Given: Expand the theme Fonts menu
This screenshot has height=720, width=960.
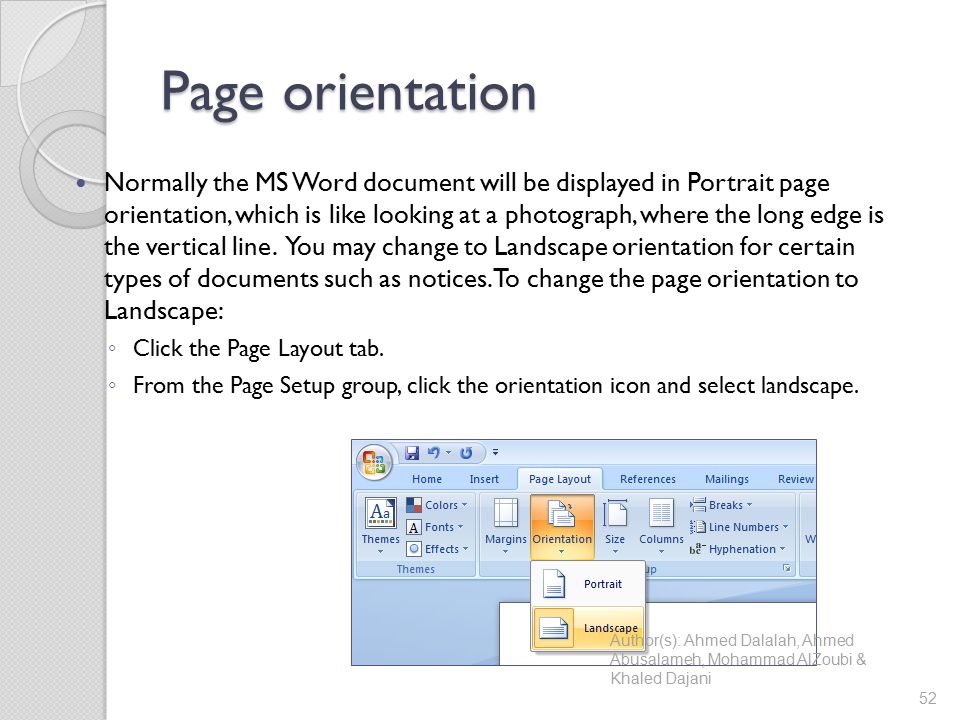Looking at the screenshot, I should [435, 527].
